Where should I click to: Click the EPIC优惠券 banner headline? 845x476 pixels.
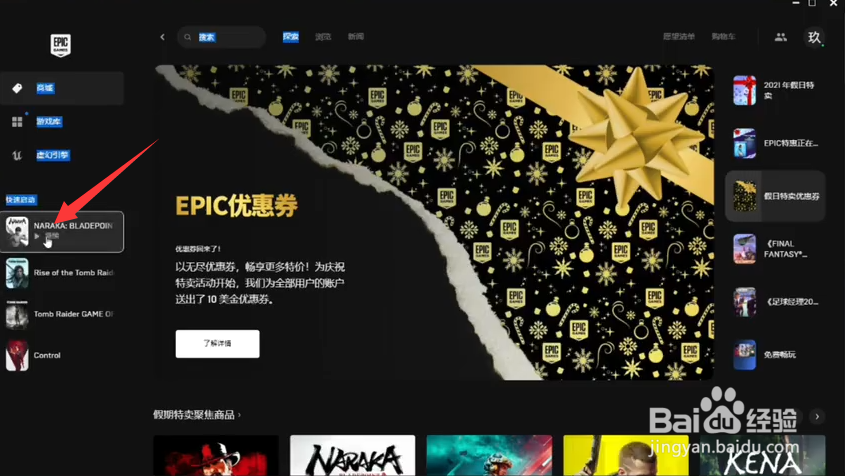coord(237,205)
